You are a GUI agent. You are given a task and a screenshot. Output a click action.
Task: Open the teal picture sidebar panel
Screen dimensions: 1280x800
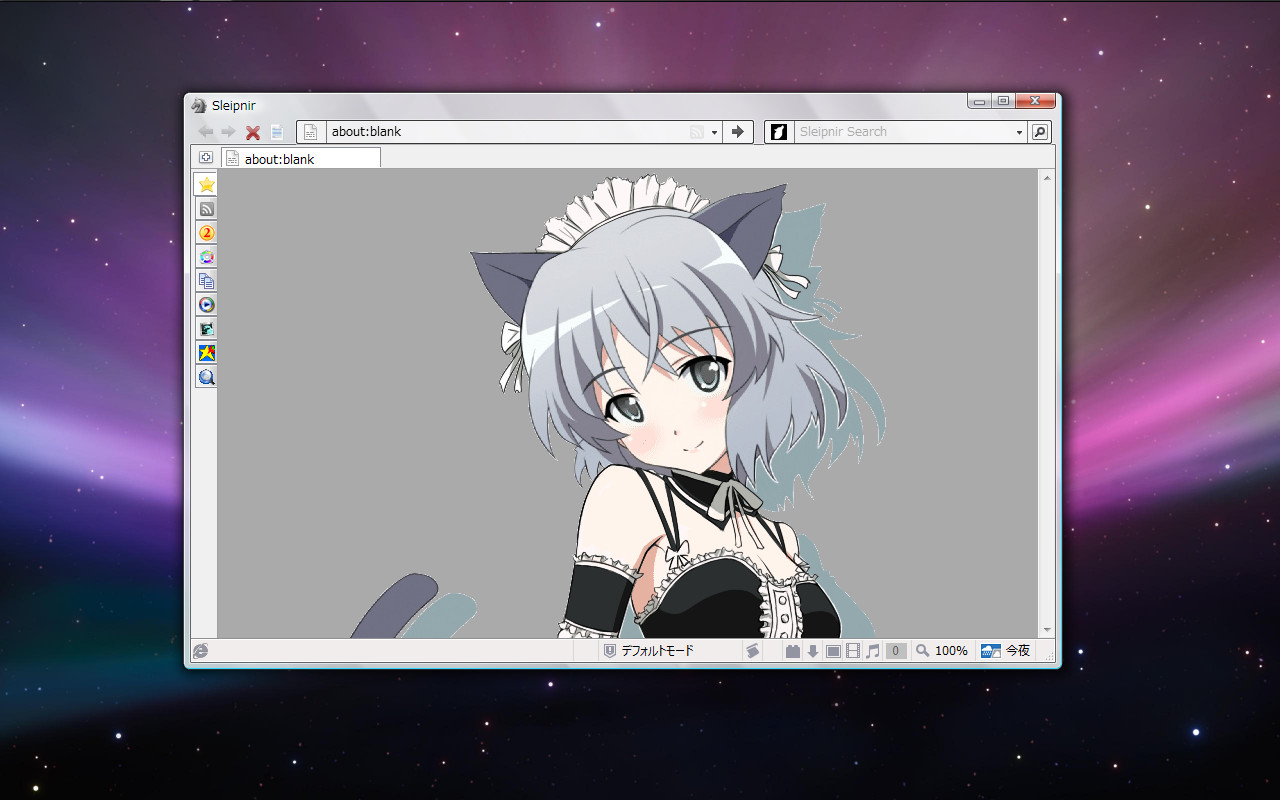pos(206,329)
